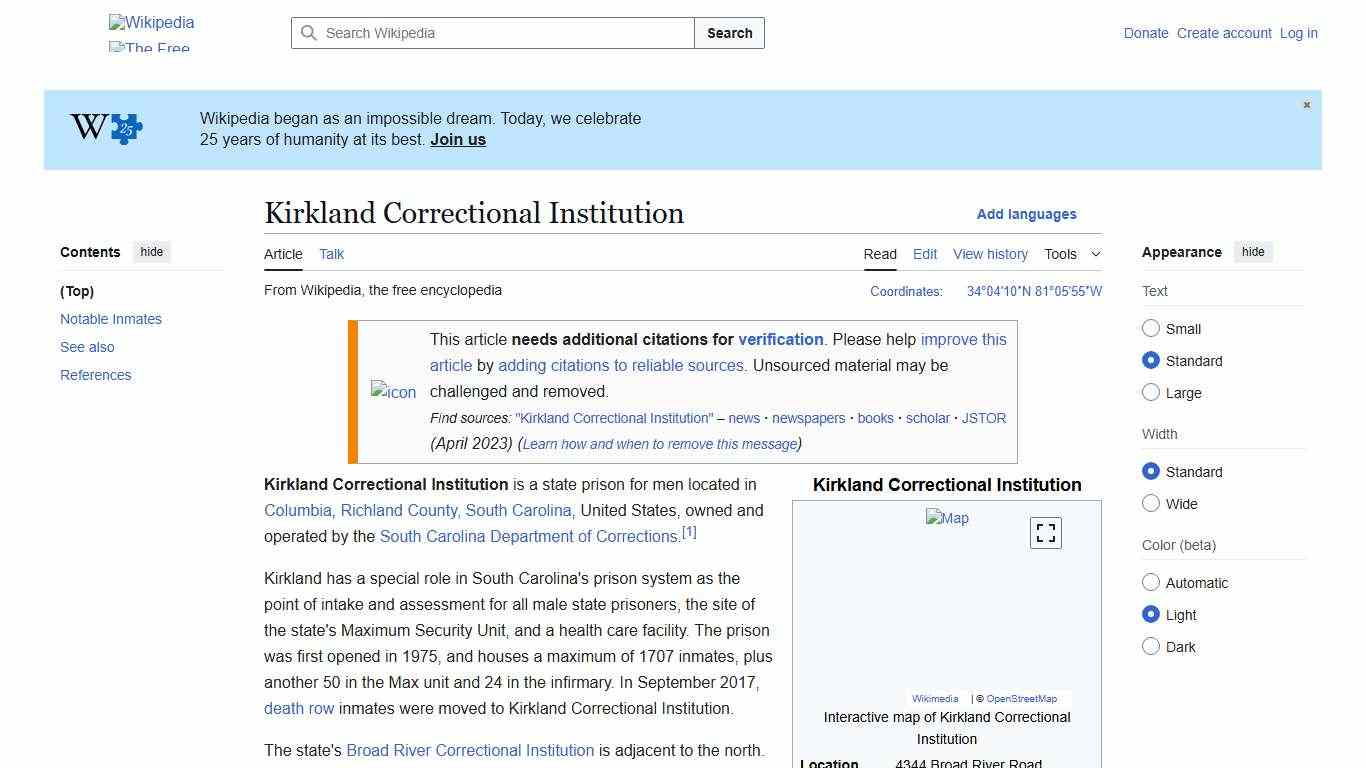Viewport: 1366px width, 768px height.
Task: Expand the interactive map to fullscreen
Action: pos(1045,533)
